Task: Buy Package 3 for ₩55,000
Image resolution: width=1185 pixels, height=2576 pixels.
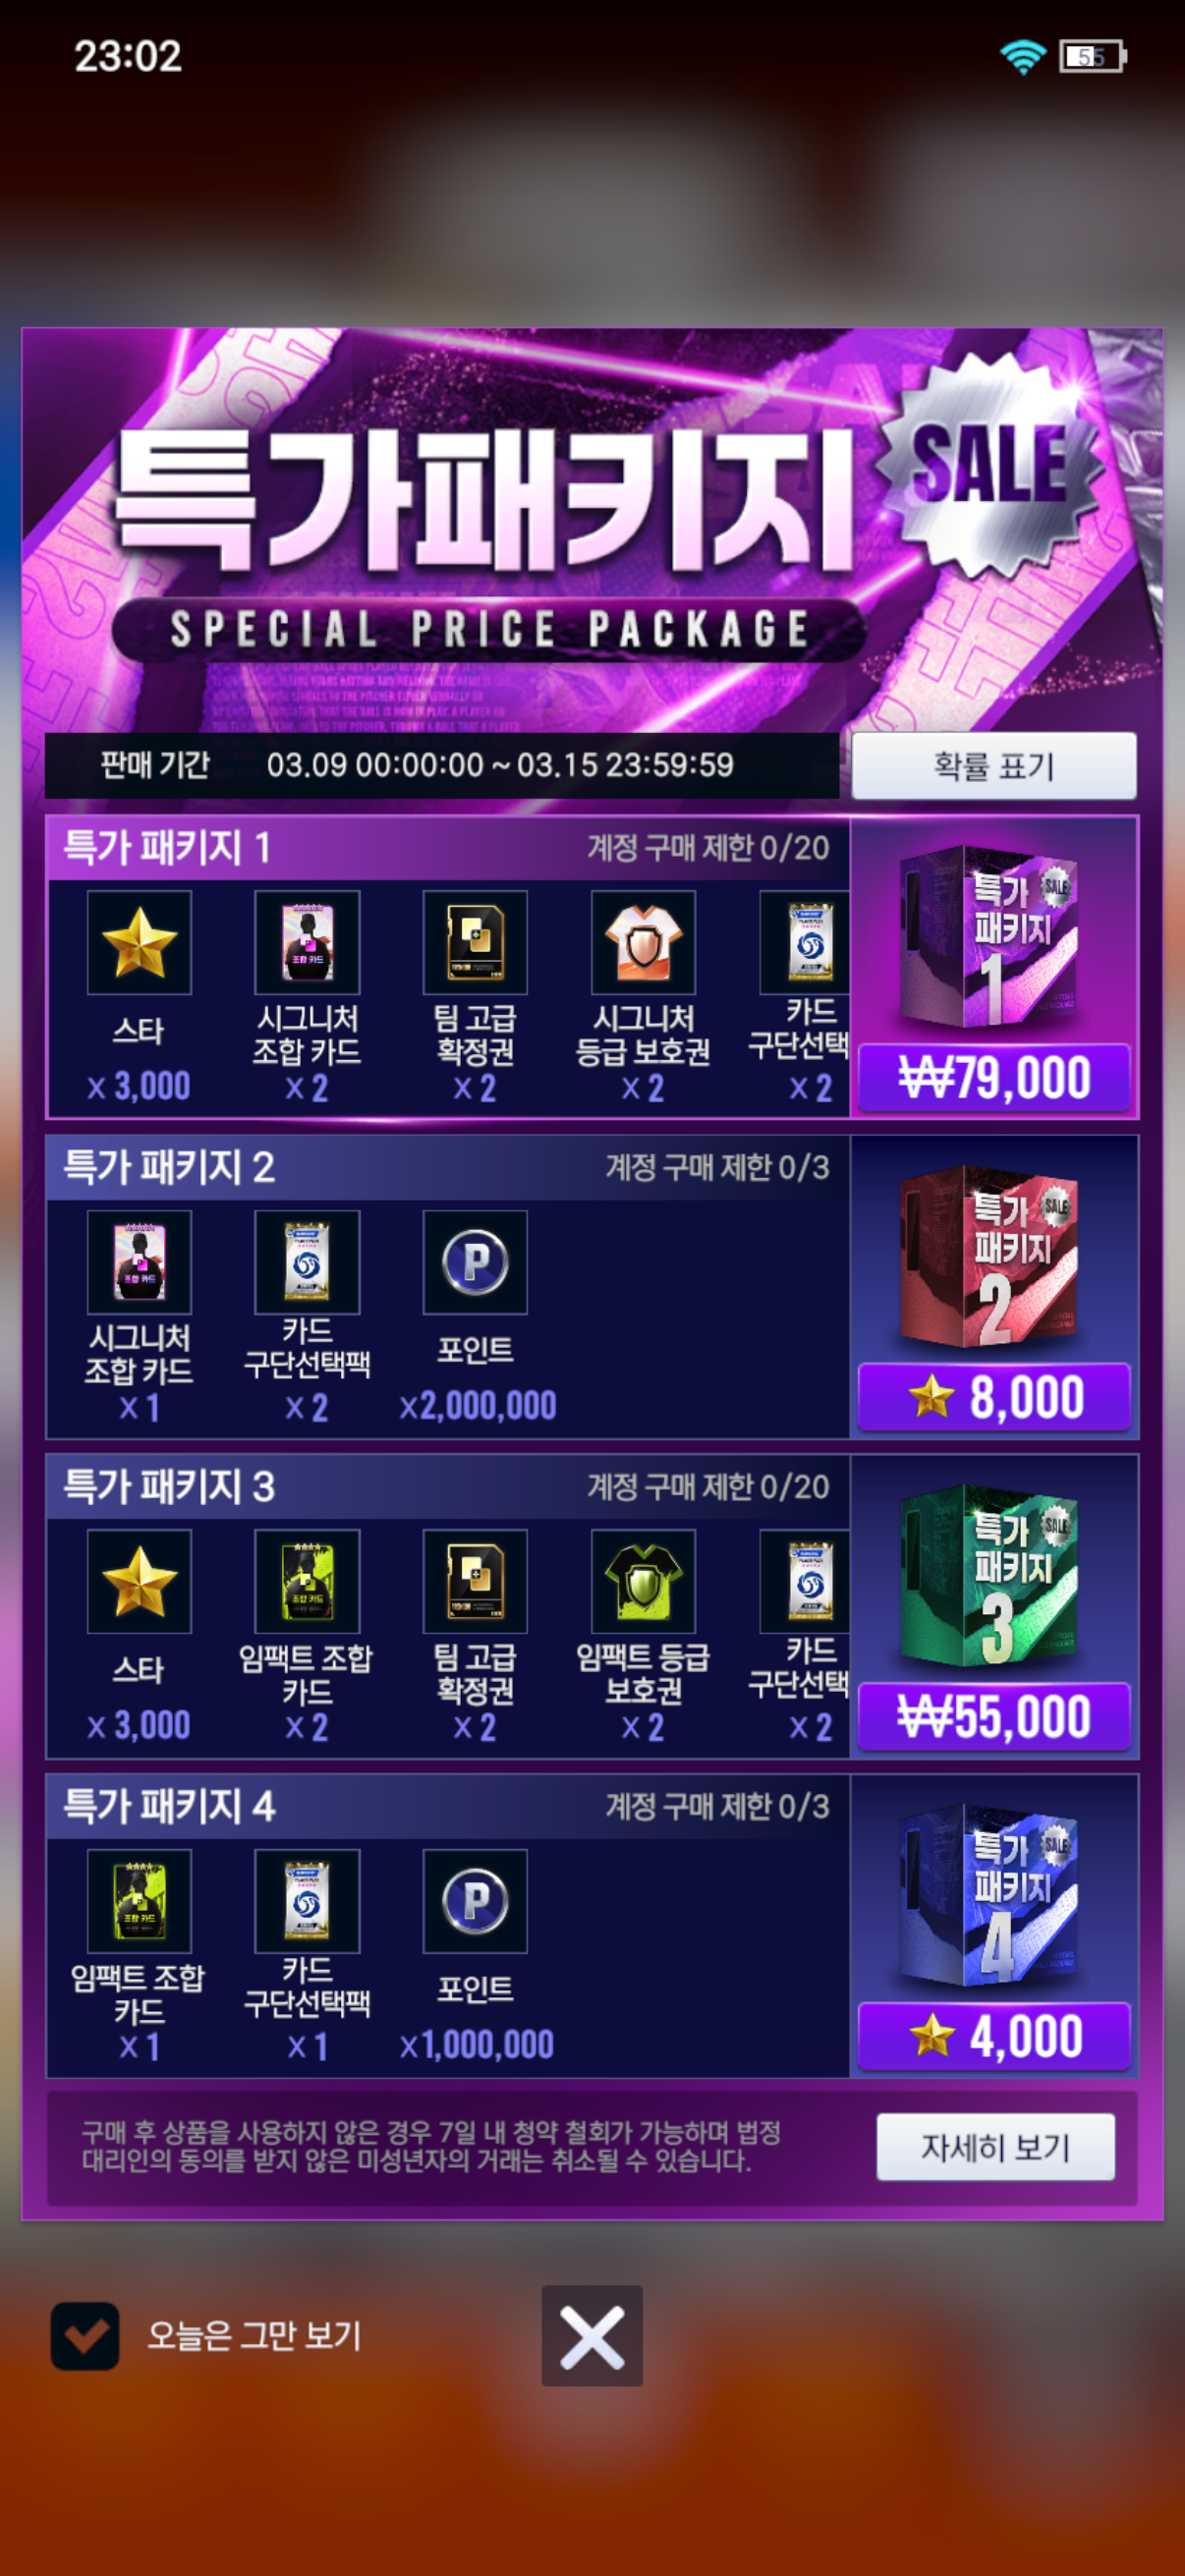Action: [994, 1717]
